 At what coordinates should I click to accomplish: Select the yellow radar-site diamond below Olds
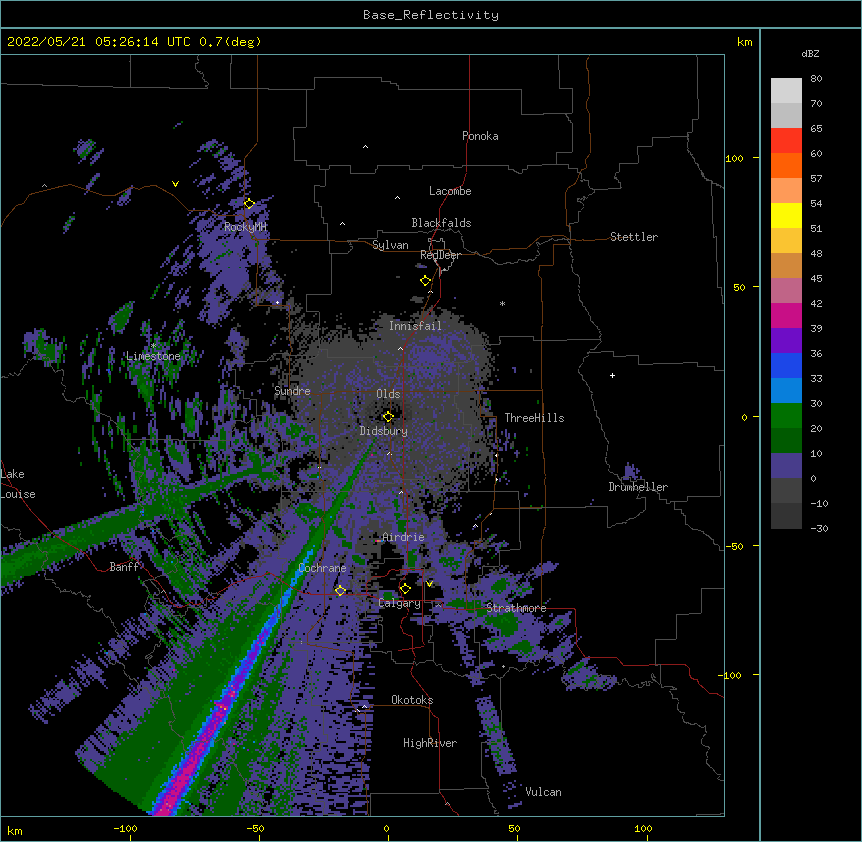[388, 417]
